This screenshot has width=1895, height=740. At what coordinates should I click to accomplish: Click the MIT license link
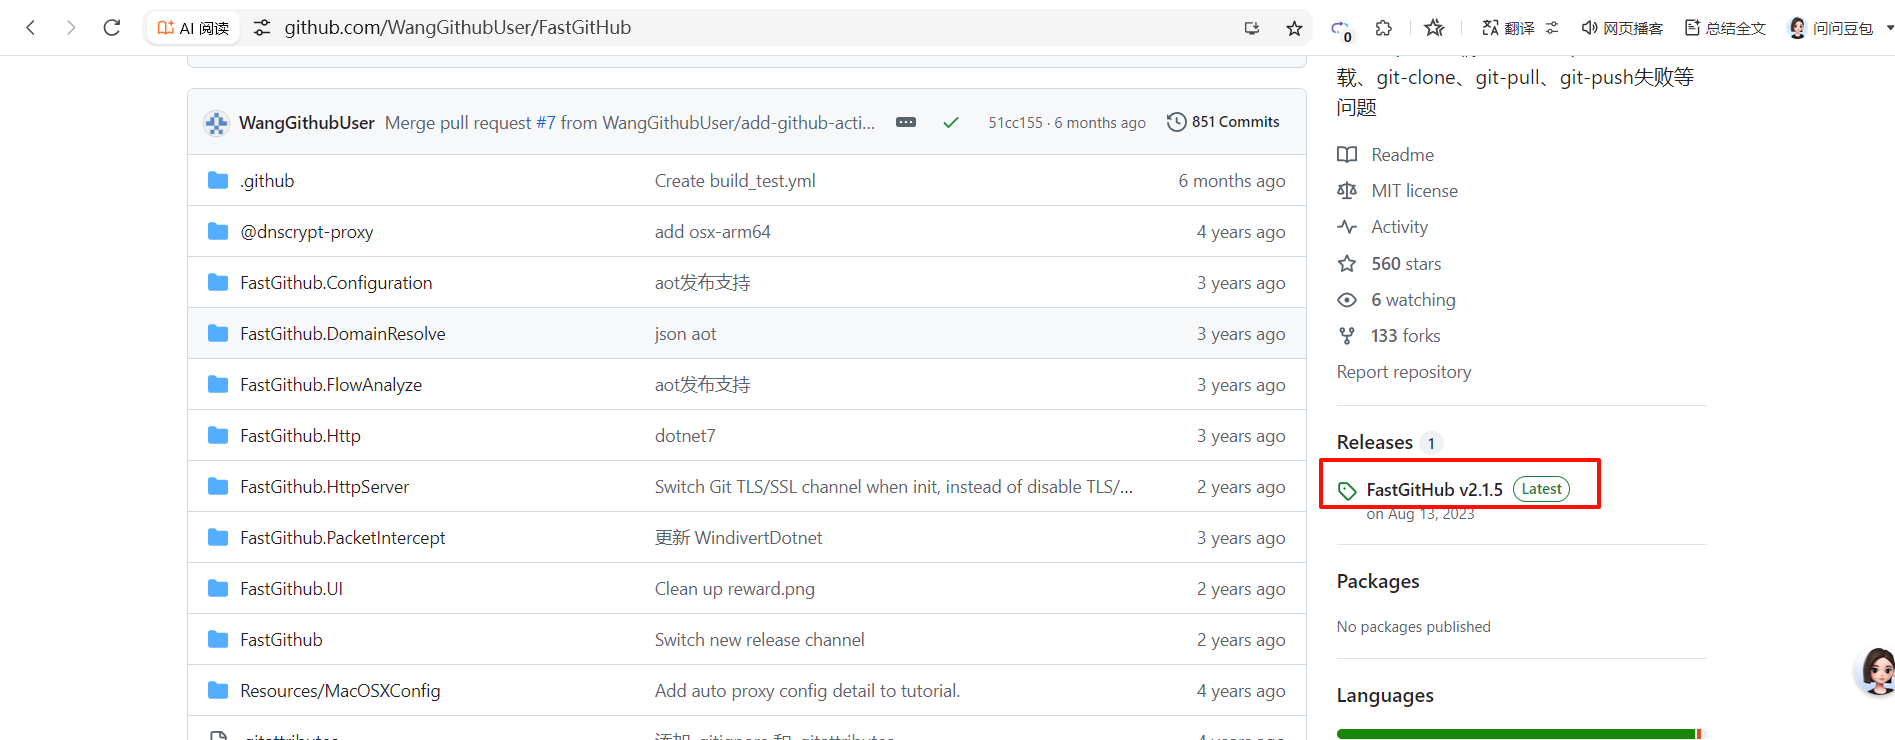click(1414, 191)
